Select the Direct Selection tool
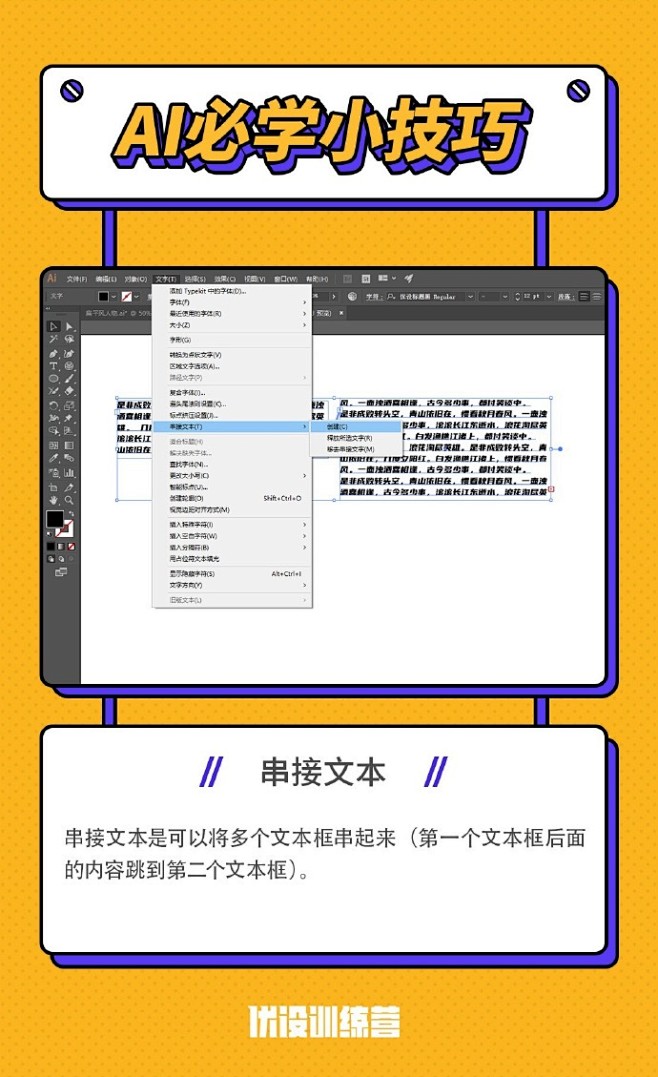The image size is (658, 1077). click(69, 326)
